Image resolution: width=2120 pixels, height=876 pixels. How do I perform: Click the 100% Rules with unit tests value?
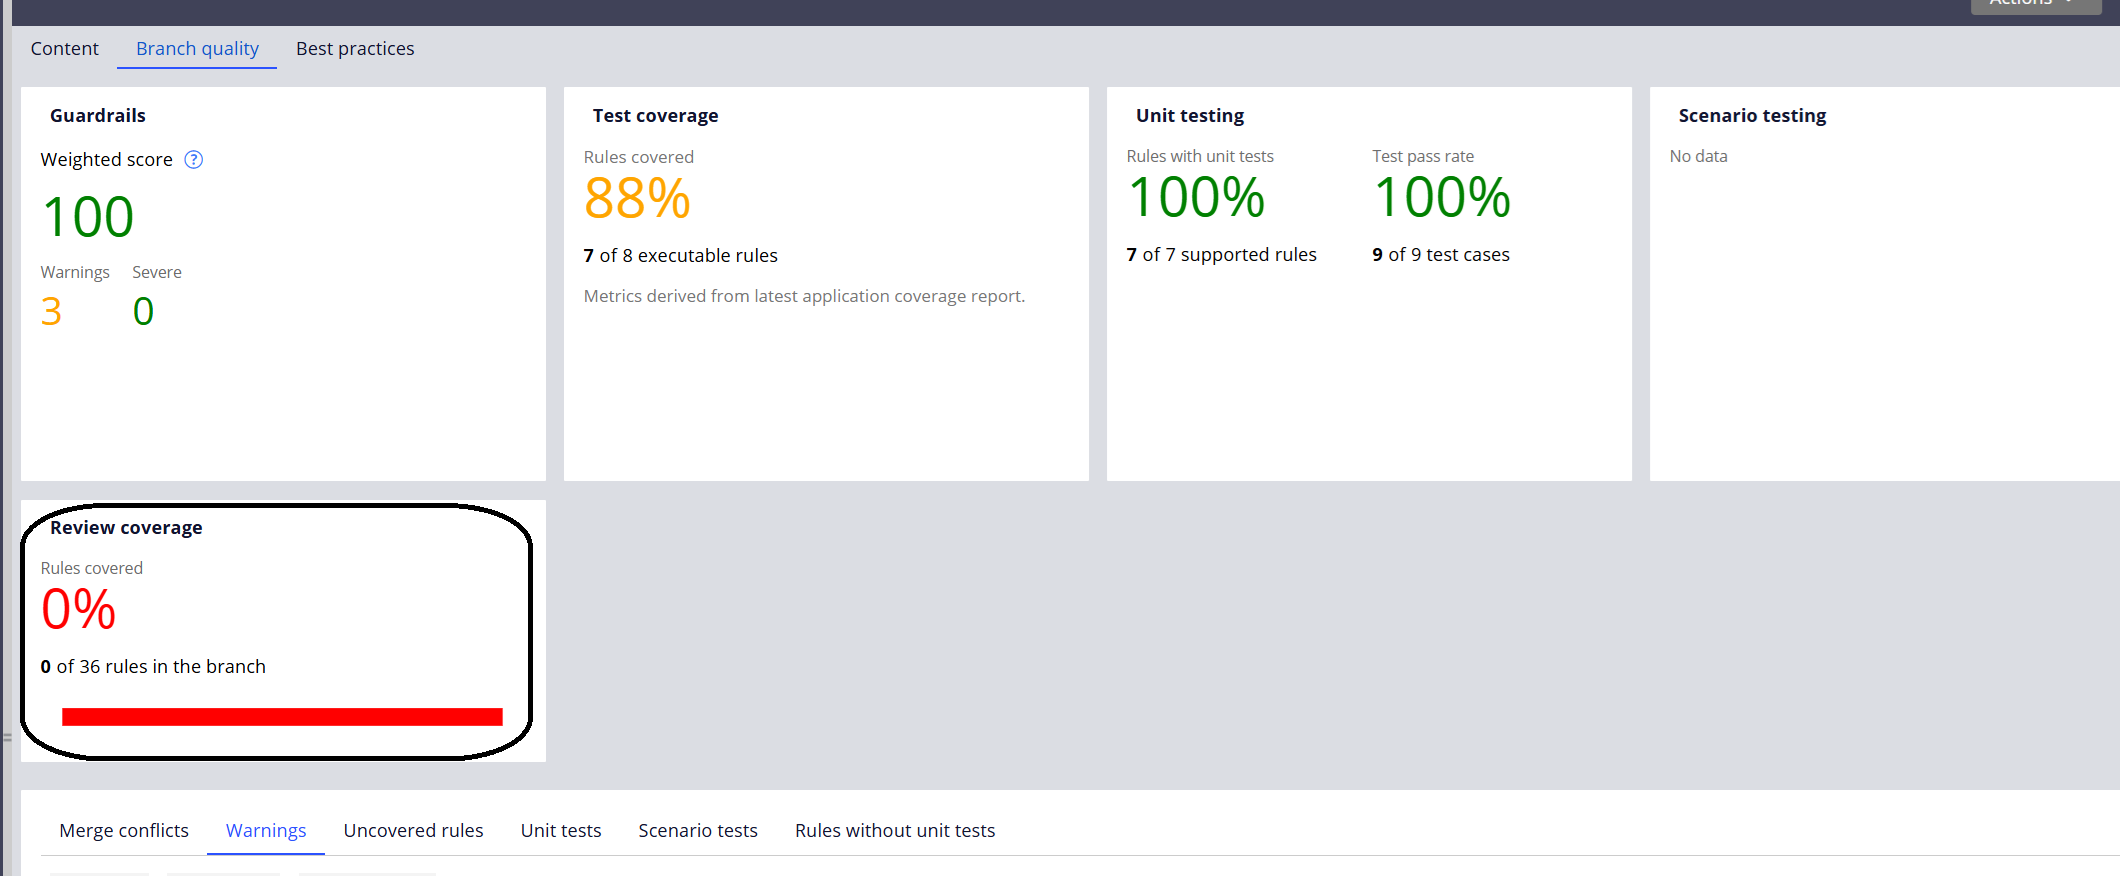1196,198
